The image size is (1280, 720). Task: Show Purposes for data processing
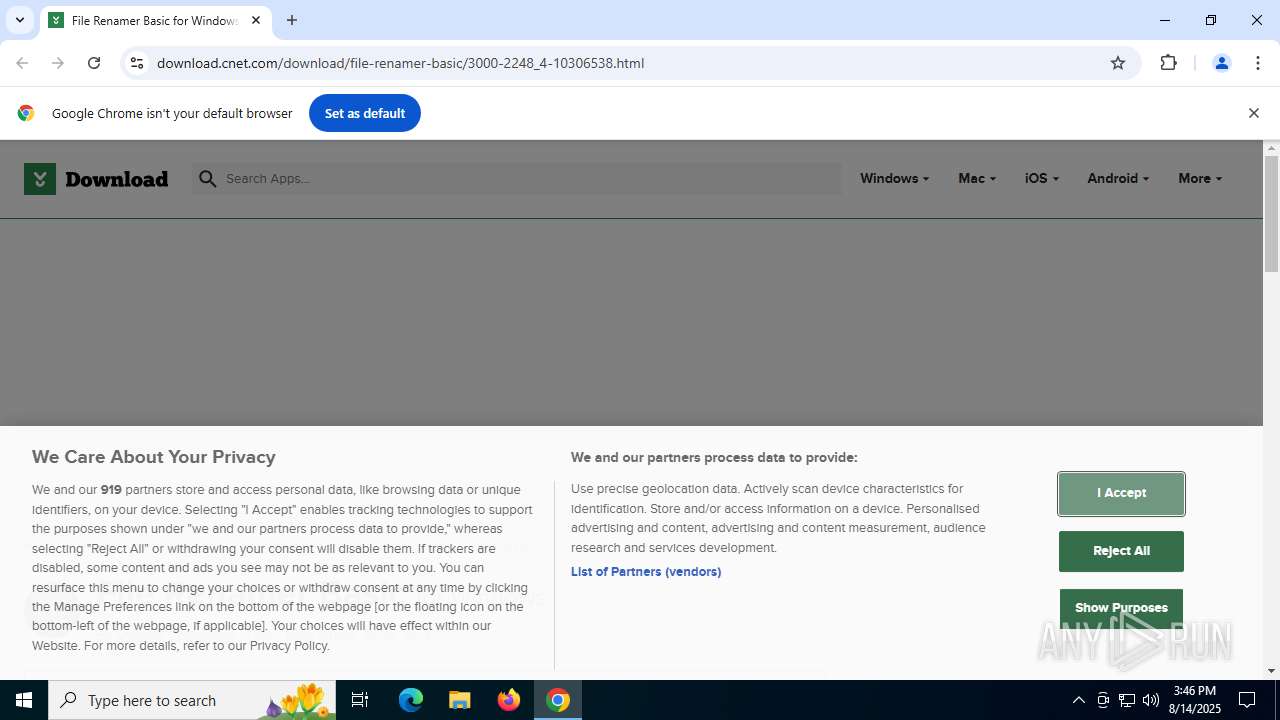click(1121, 608)
